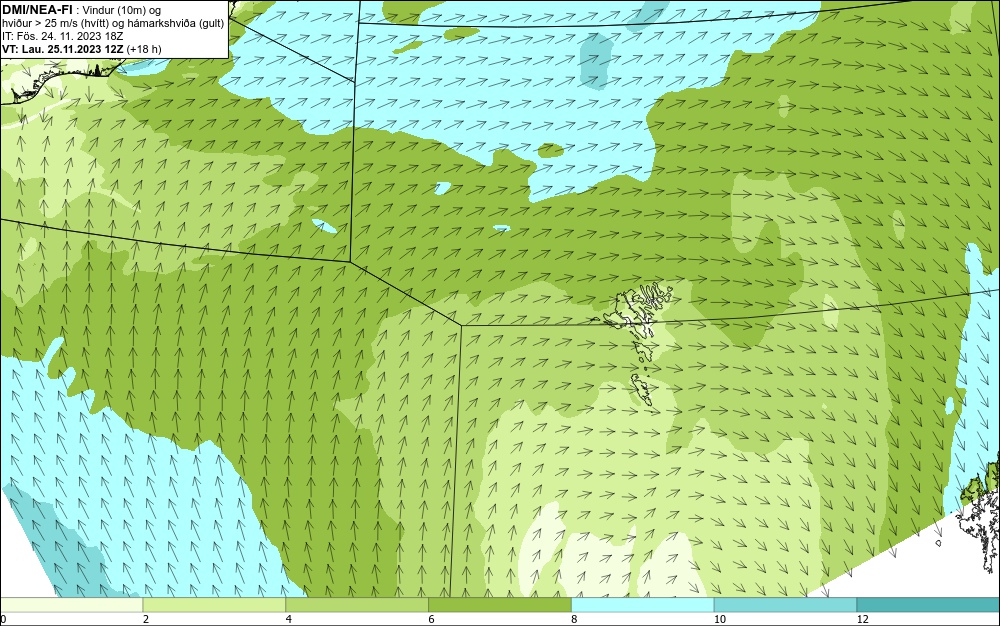1000x626 pixels.
Task: Click the 'VT: Lau. 25.11.2023 12Z' line
Action: pyautogui.click(x=82, y=48)
